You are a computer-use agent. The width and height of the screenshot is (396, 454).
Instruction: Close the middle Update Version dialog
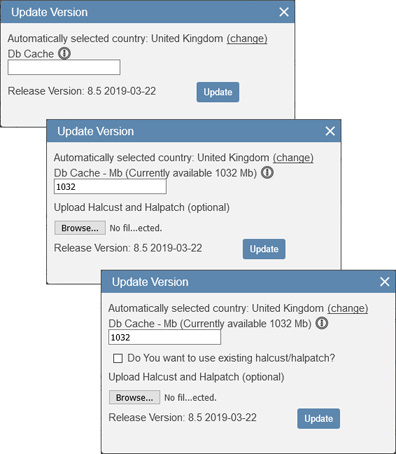pos(330,131)
